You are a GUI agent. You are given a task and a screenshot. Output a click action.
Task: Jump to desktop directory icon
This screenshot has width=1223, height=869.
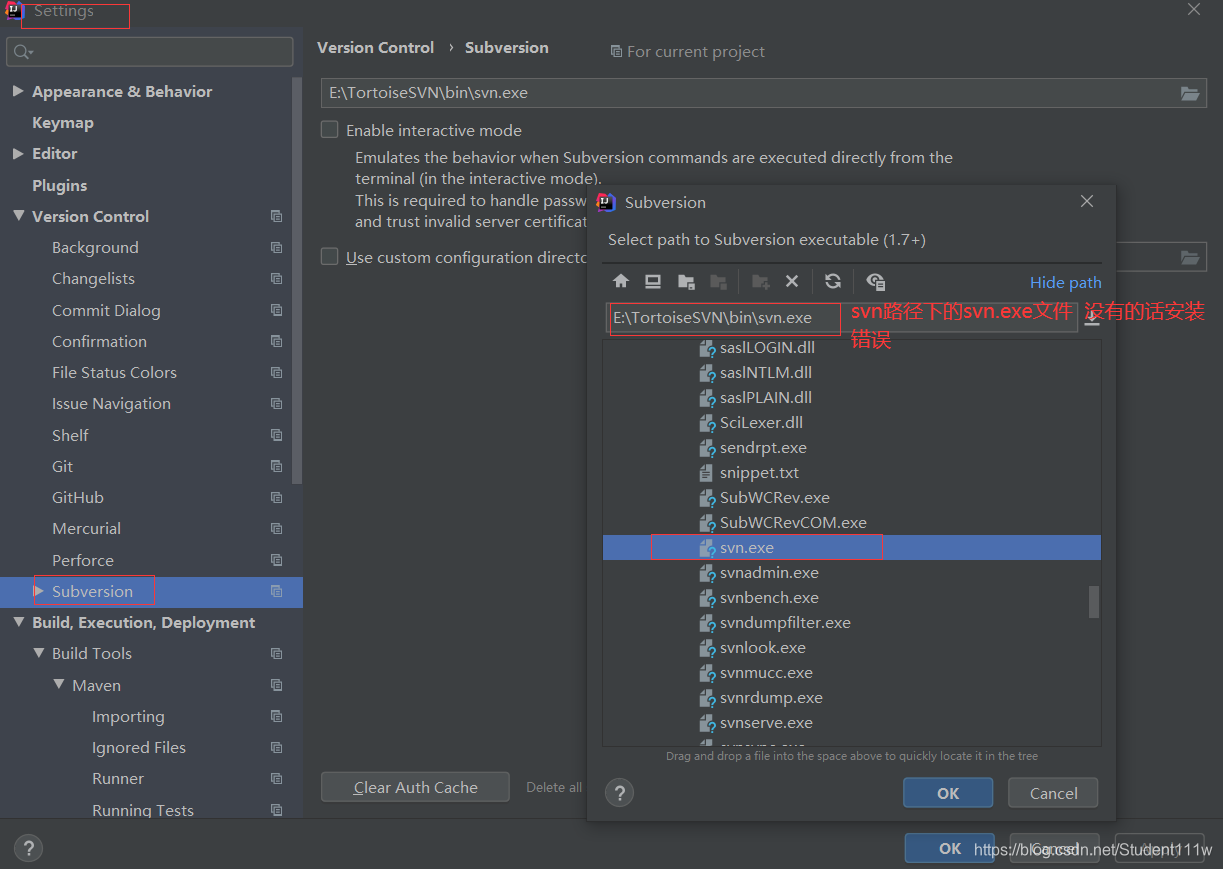click(x=653, y=282)
